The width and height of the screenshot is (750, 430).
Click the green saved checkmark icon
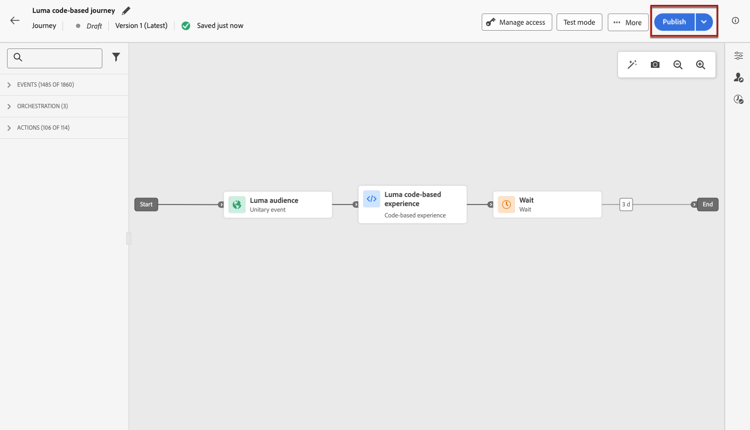186,26
